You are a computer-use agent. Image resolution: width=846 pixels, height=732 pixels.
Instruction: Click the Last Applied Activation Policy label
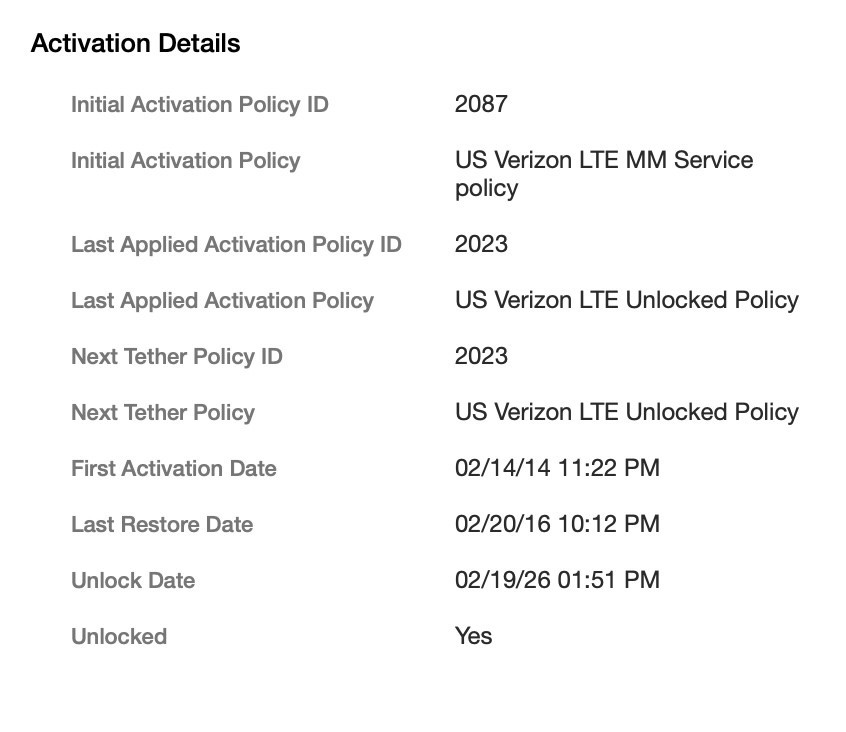[222, 301]
